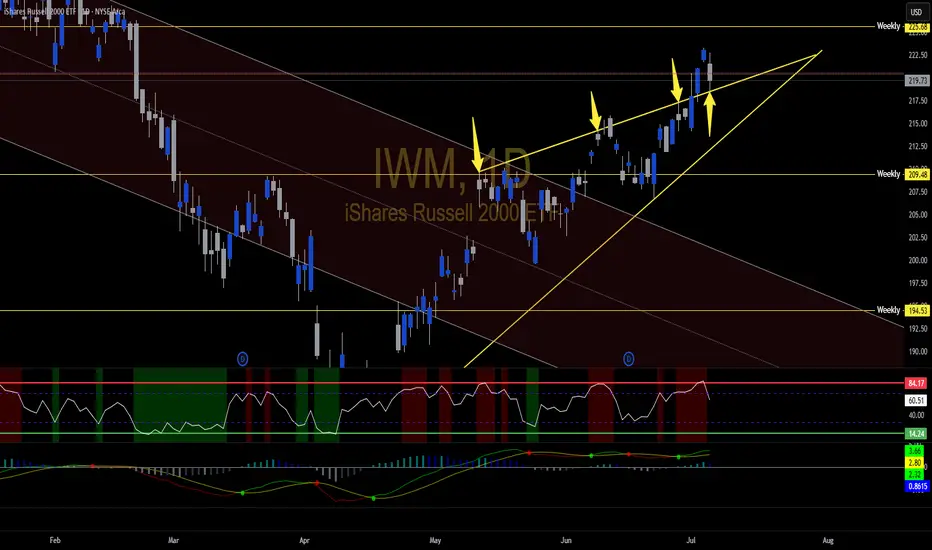Click the May label on time axis
Image resolution: width=932 pixels, height=550 pixels.
click(435, 540)
